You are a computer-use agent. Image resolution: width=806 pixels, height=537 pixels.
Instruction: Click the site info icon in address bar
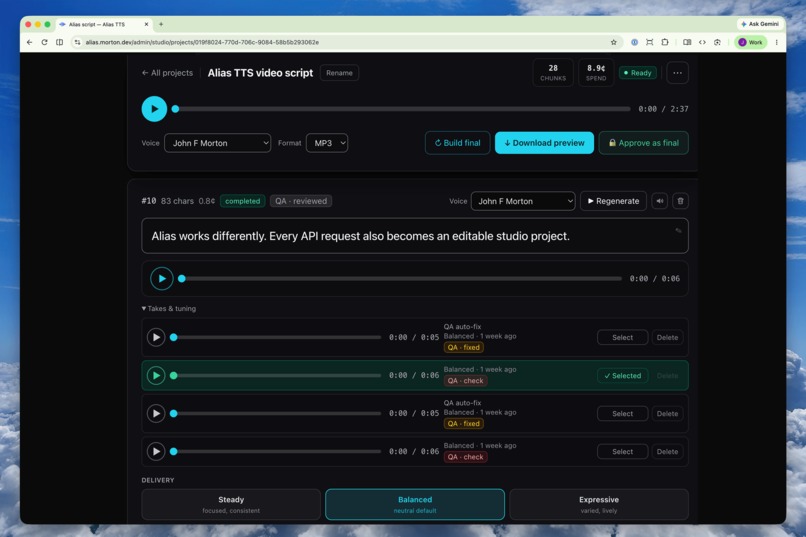point(77,42)
